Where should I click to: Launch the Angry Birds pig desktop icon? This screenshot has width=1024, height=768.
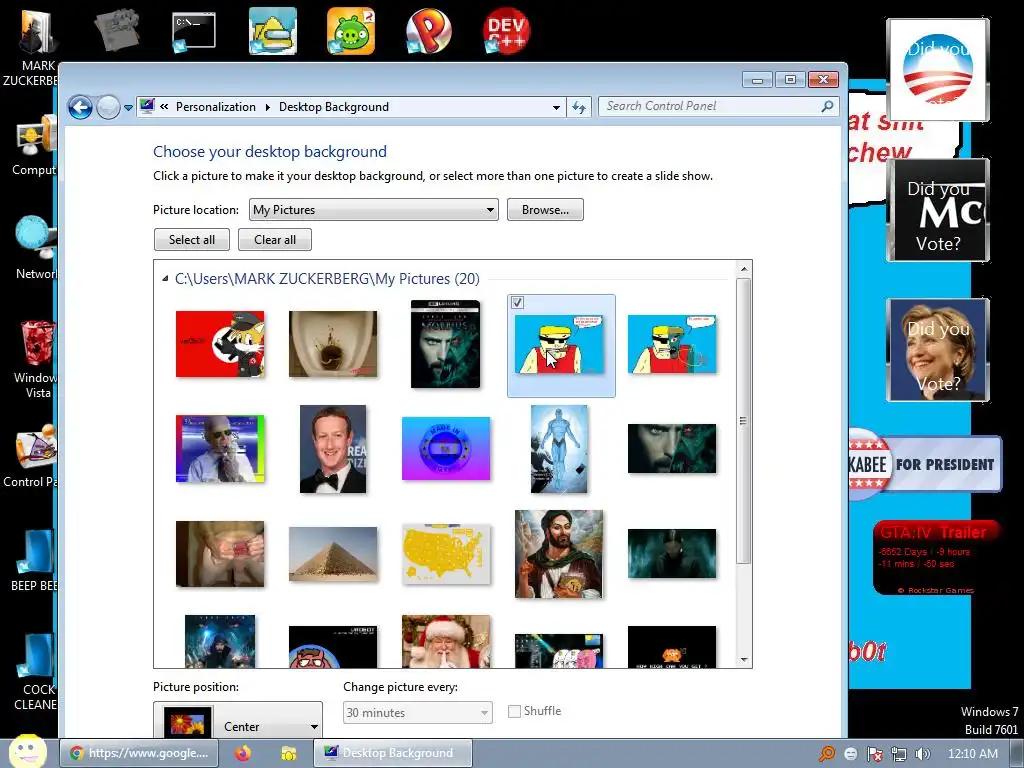pos(351,31)
